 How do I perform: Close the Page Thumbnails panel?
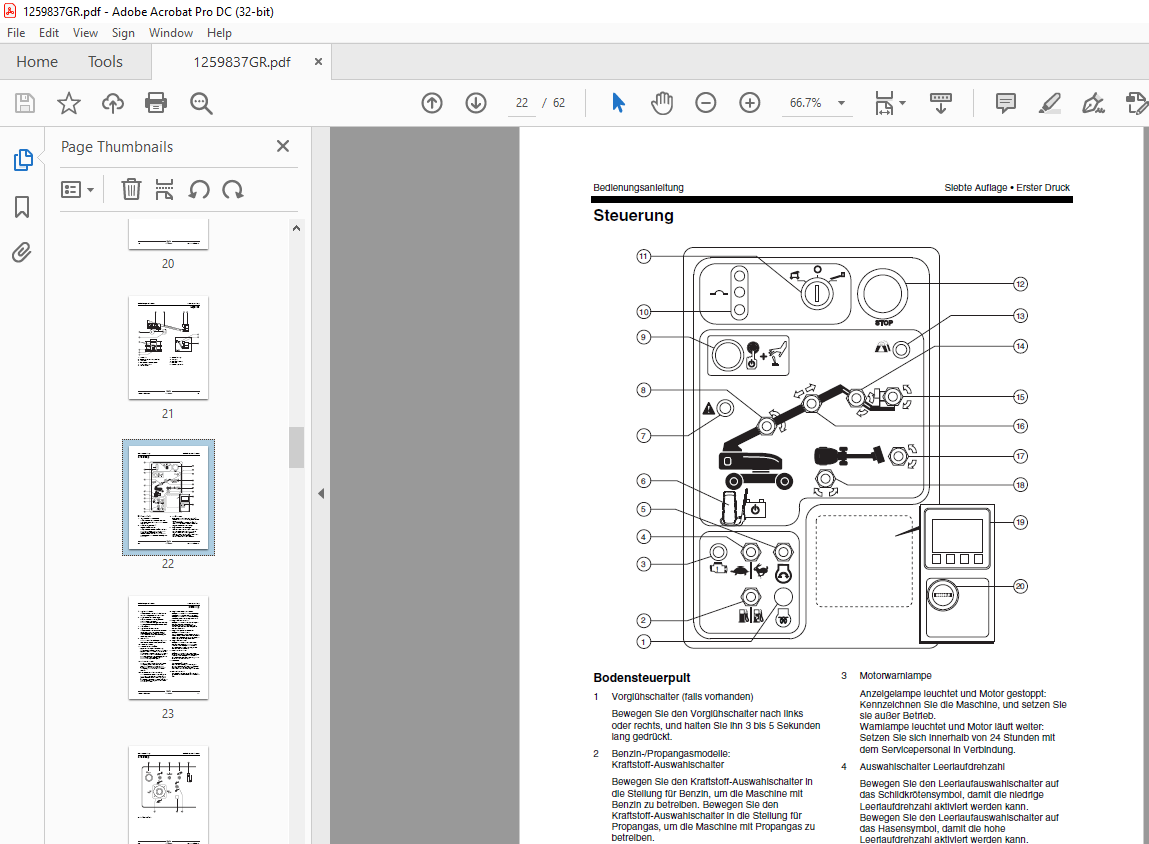[x=283, y=147]
